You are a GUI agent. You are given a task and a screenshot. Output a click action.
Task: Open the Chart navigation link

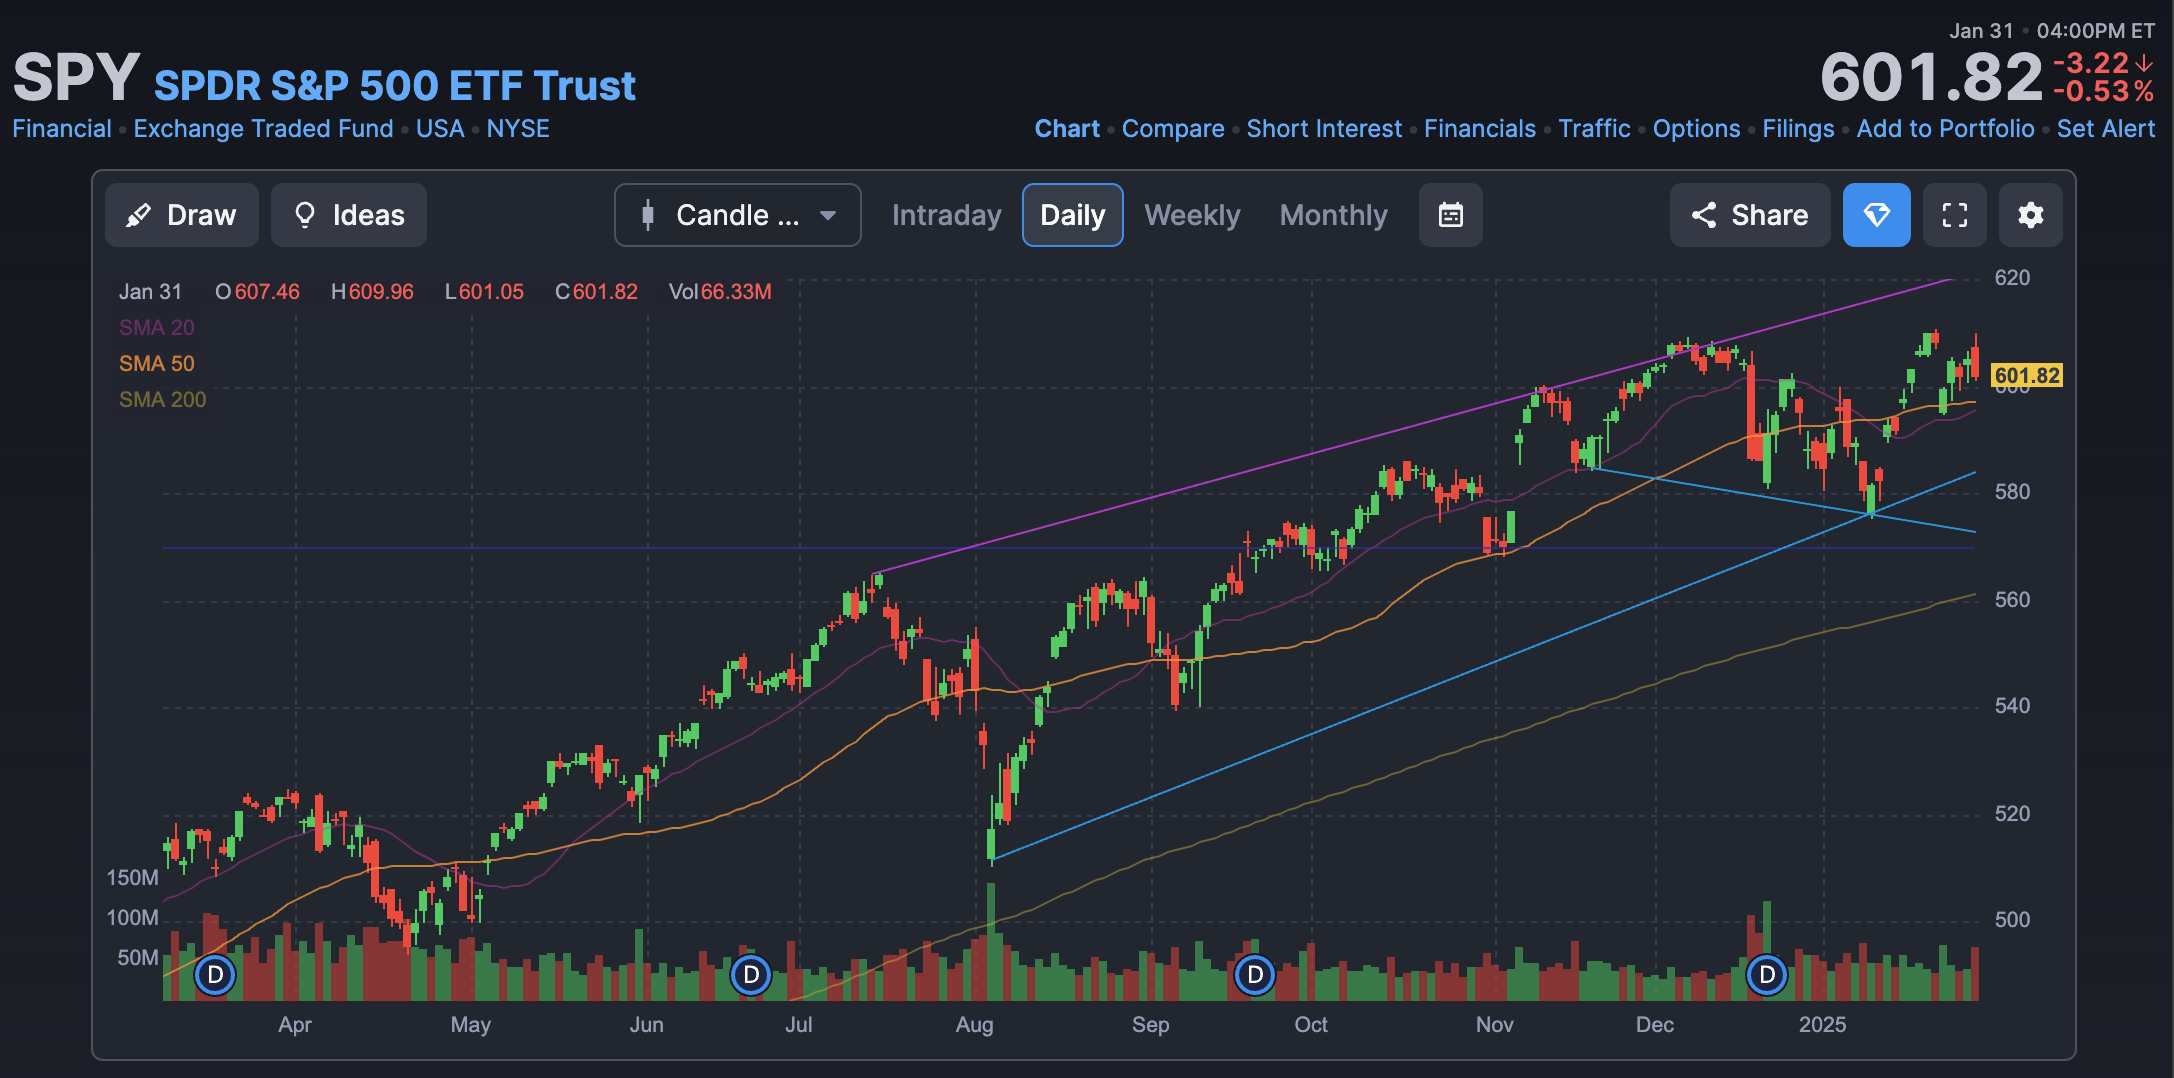pos(1067,129)
